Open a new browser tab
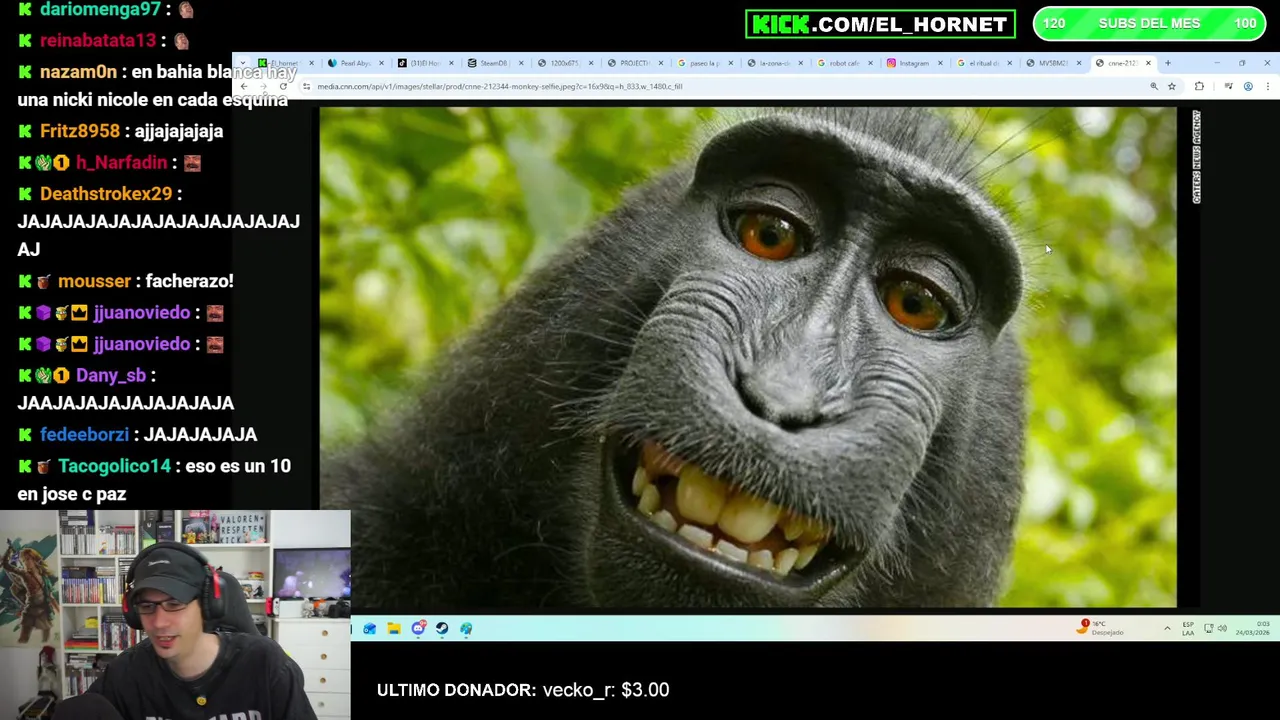The image size is (1280, 720). 1168,63
